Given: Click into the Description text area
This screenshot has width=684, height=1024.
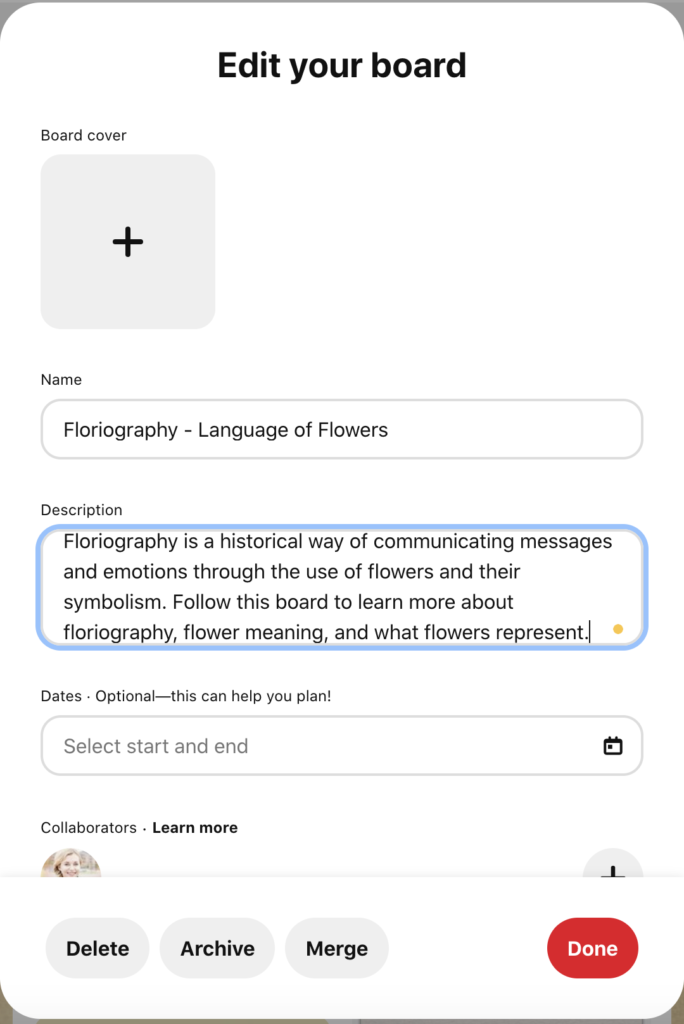Looking at the screenshot, I should [x=340, y=586].
